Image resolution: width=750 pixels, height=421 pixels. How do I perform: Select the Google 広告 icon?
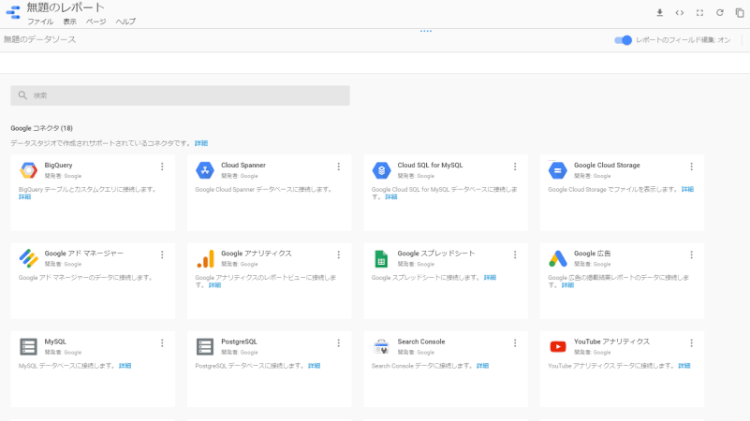point(558,259)
